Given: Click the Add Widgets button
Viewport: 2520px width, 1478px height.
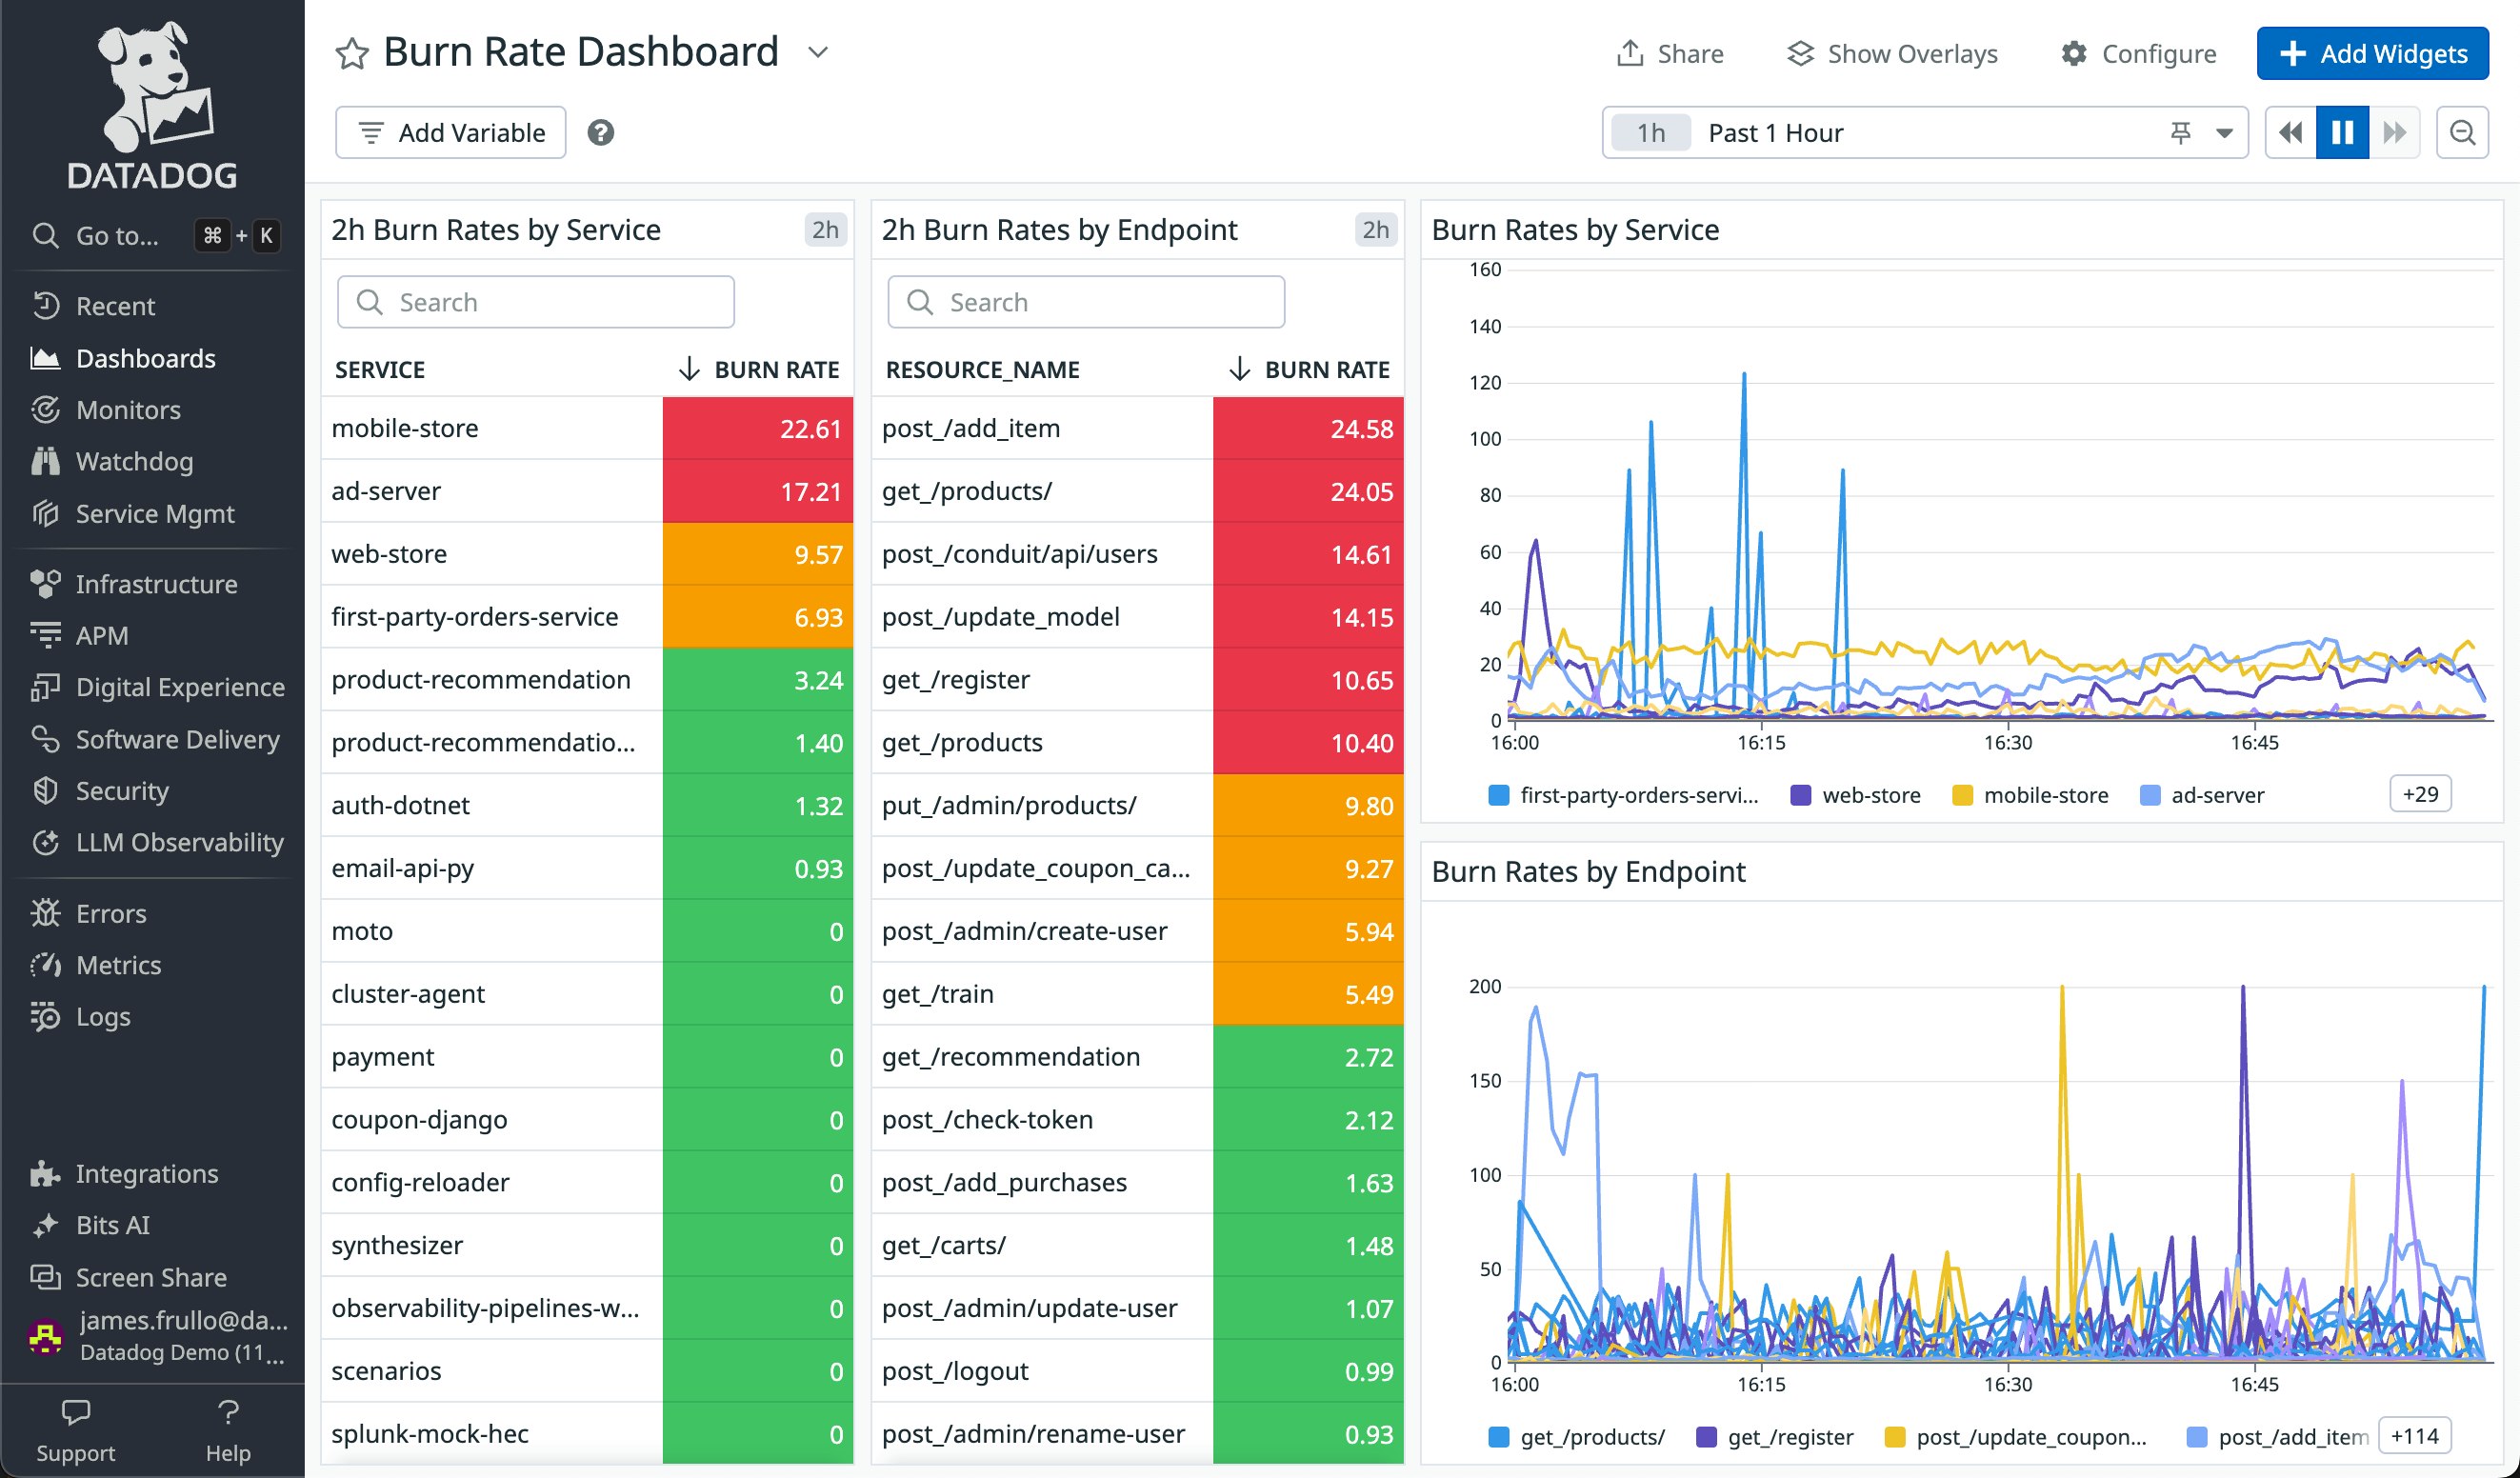Looking at the screenshot, I should (x=2372, y=53).
